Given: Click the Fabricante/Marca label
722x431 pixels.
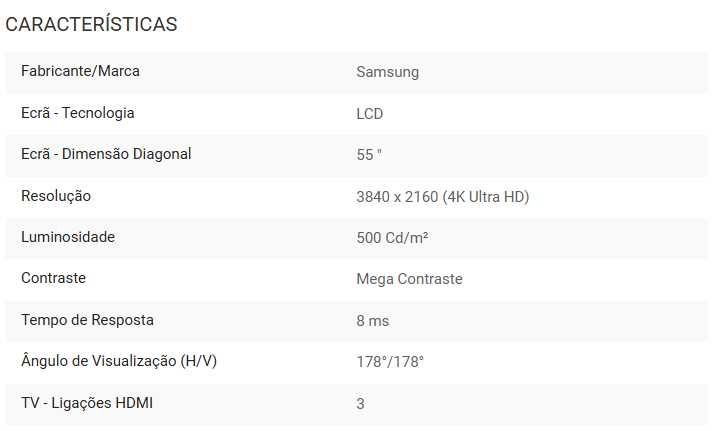Looking at the screenshot, I should [80, 72].
